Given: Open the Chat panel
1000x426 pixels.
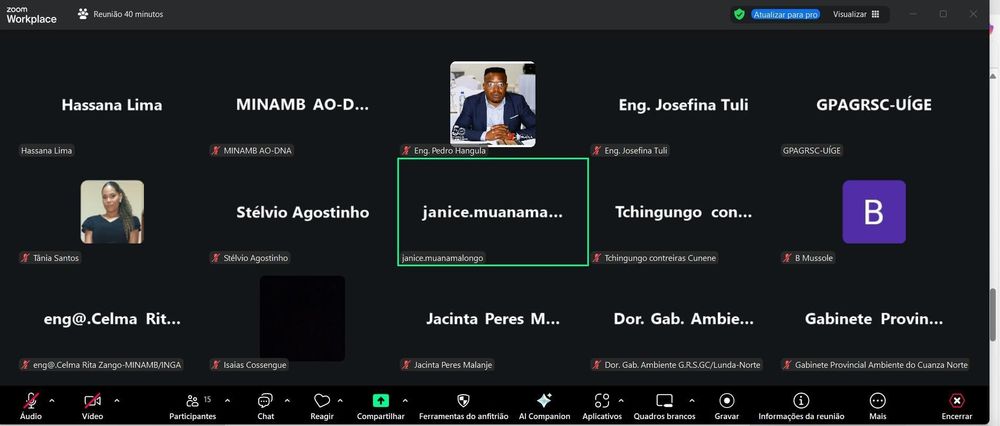Looking at the screenshot, I should (x=265, y=404).
